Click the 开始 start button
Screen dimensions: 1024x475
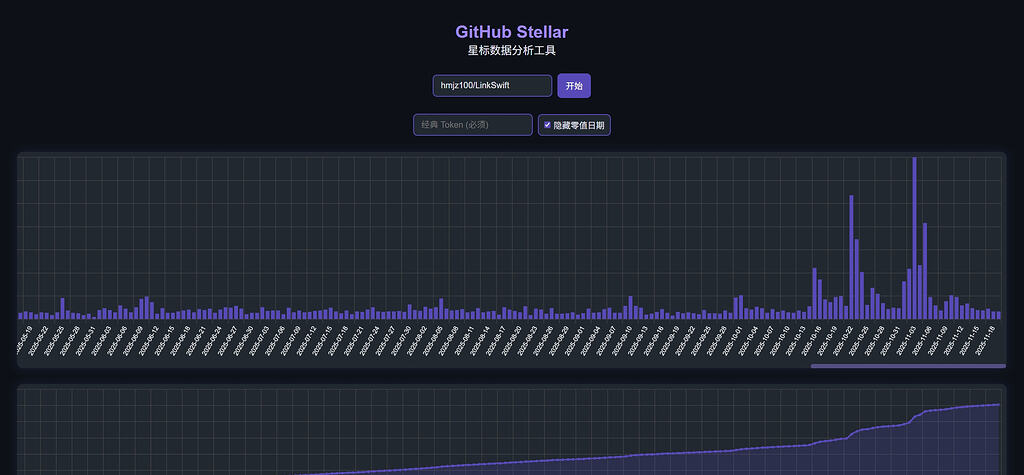point(574,86)
